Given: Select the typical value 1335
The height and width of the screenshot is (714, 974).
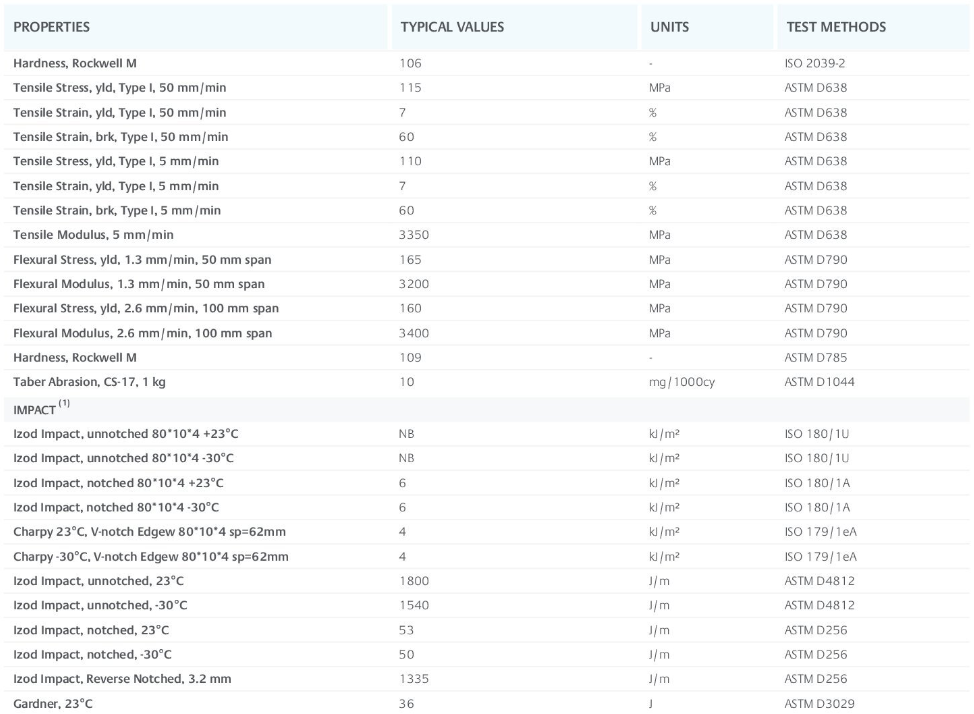Looking at the screenshot, I should (x=414, y=679).
